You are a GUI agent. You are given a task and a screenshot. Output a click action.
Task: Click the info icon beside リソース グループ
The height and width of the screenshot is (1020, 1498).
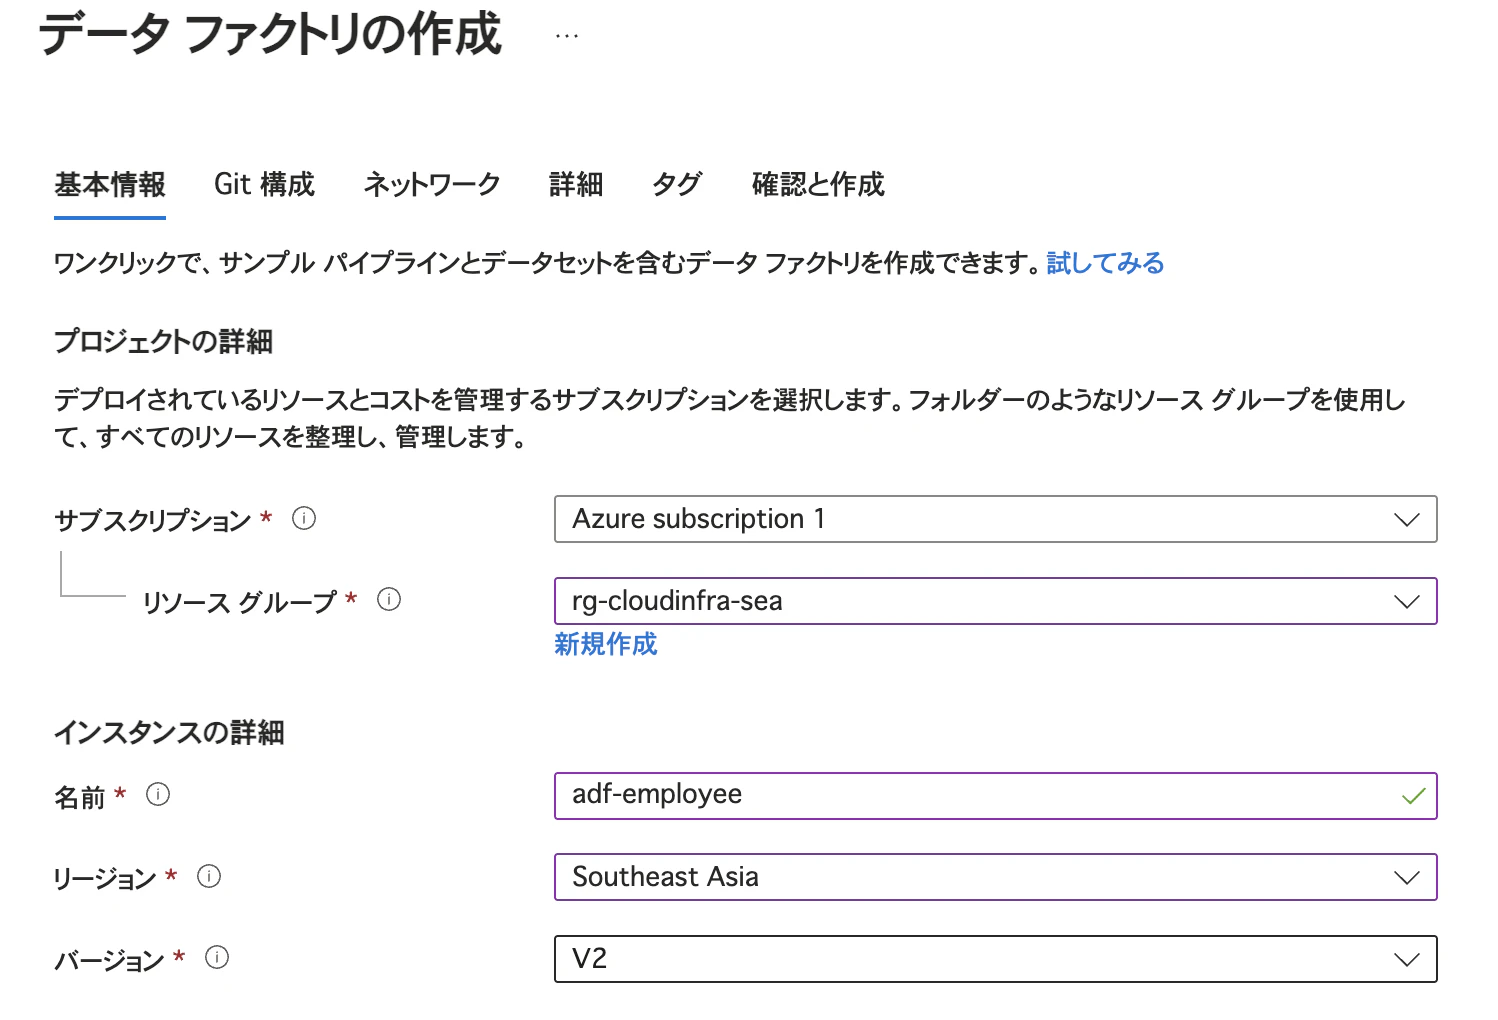[389, 599]
